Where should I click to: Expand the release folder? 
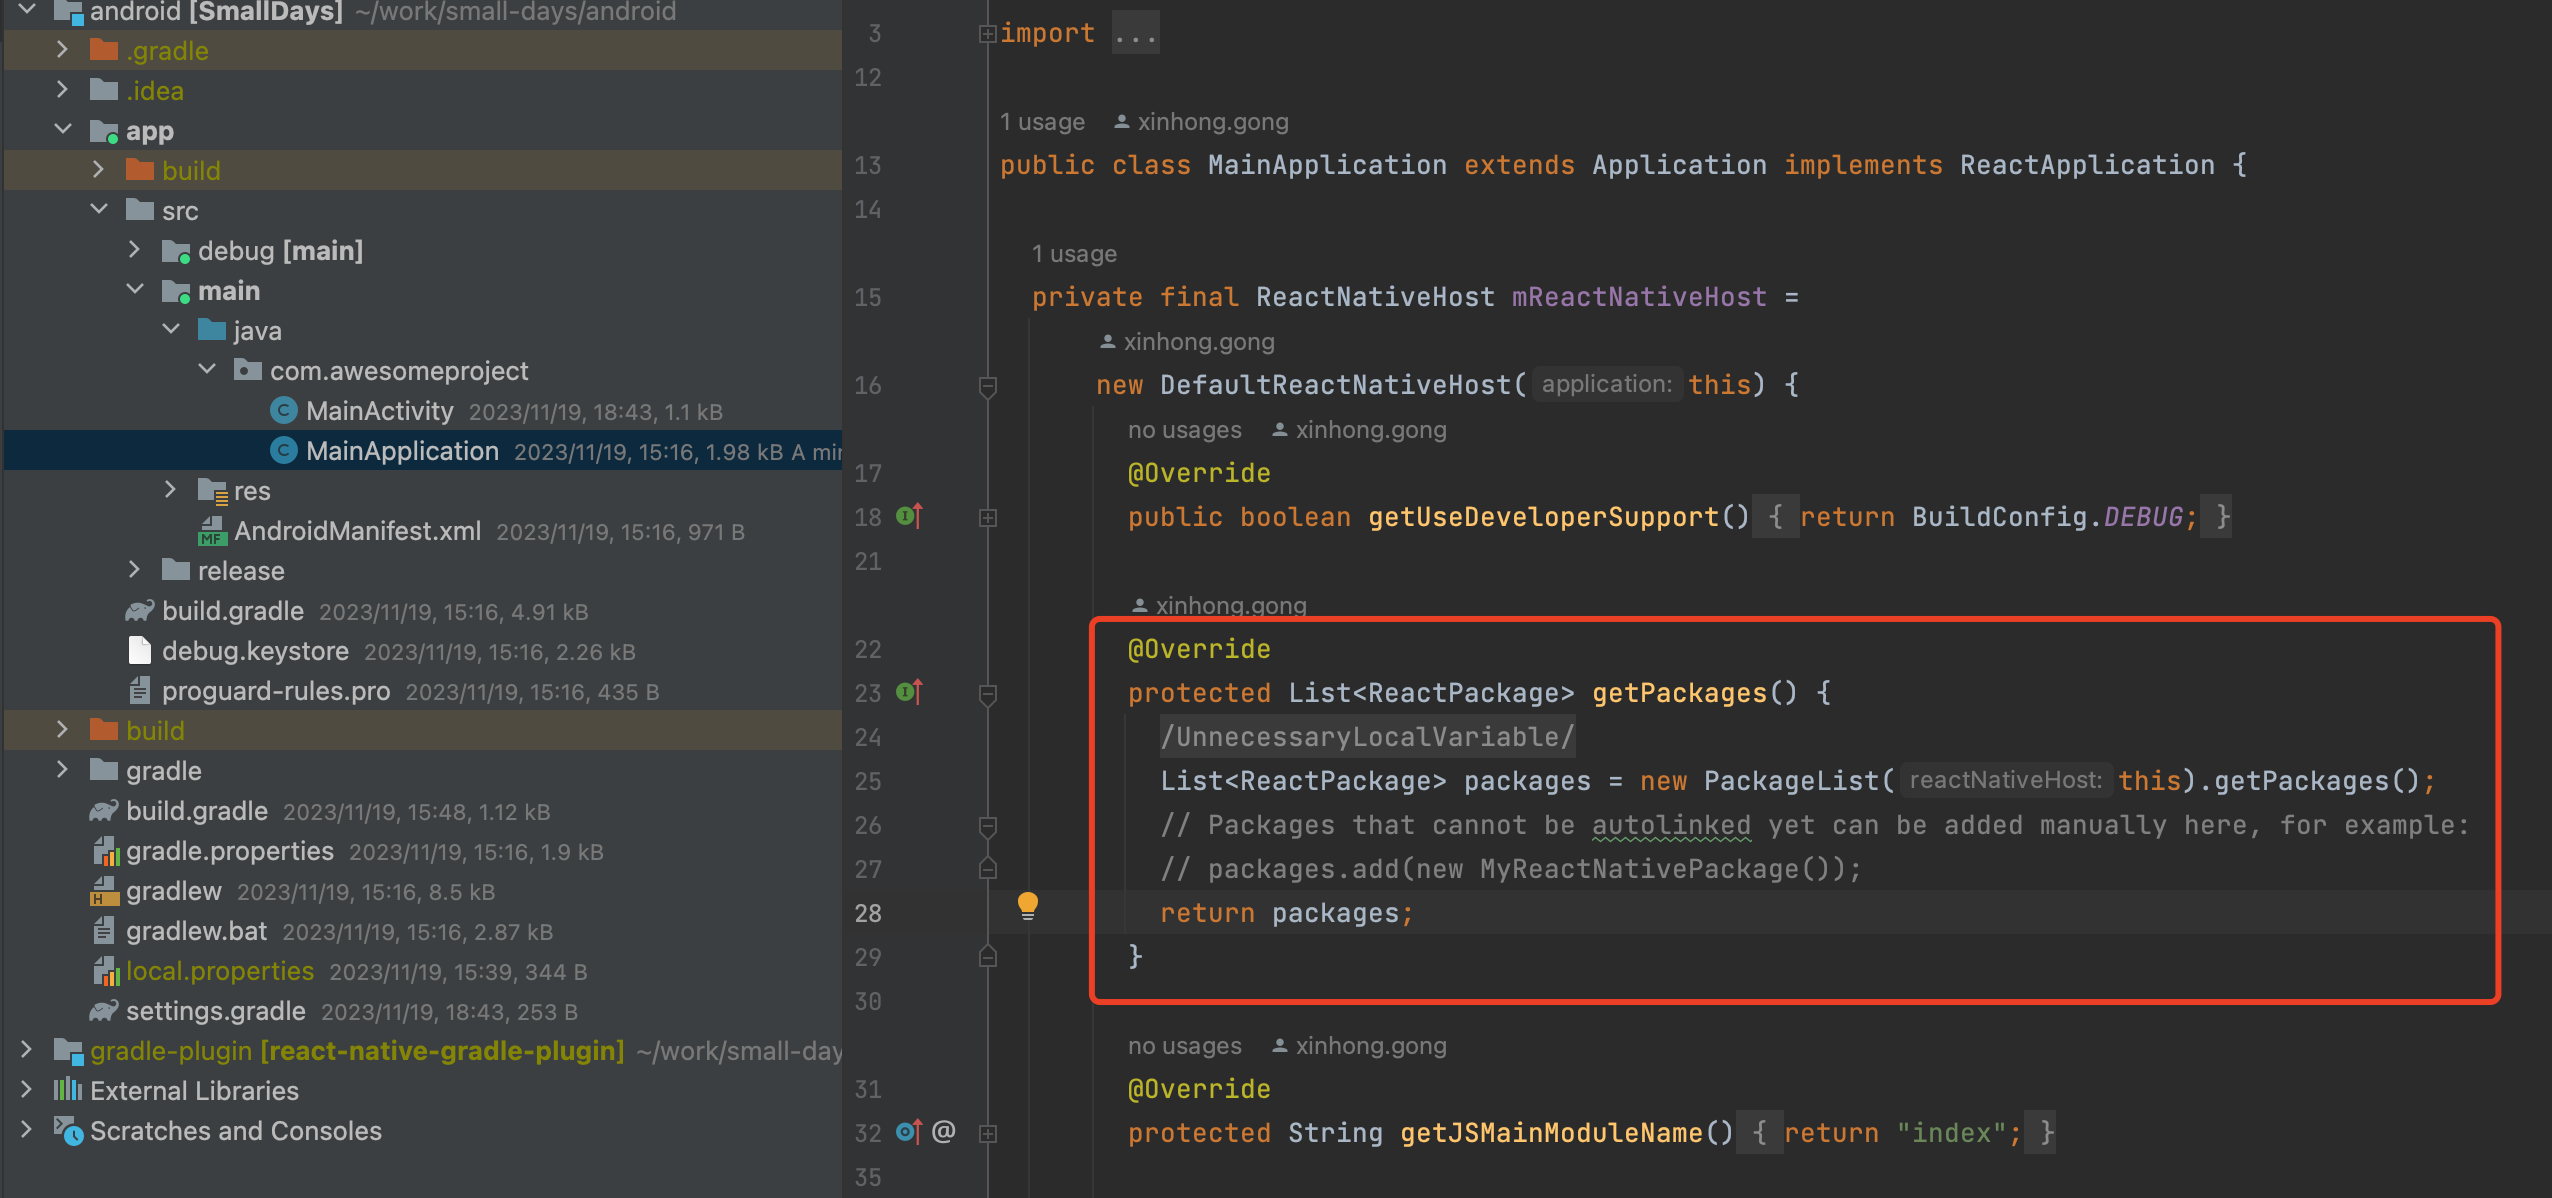coord(134,569)
